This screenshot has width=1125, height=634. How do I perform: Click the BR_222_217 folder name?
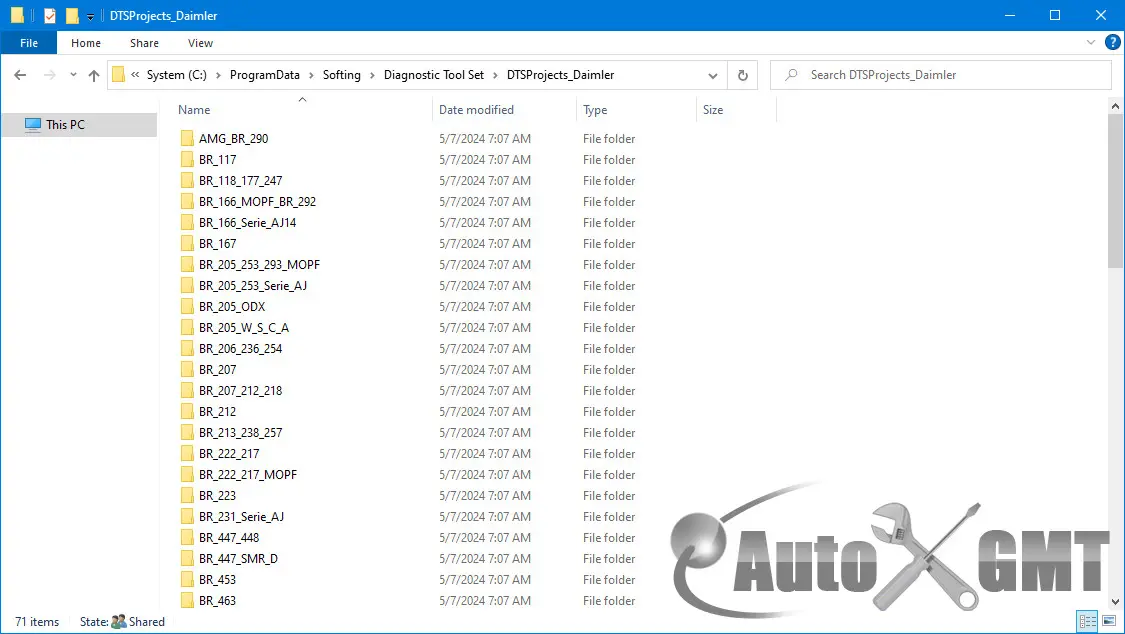(229, 453)
